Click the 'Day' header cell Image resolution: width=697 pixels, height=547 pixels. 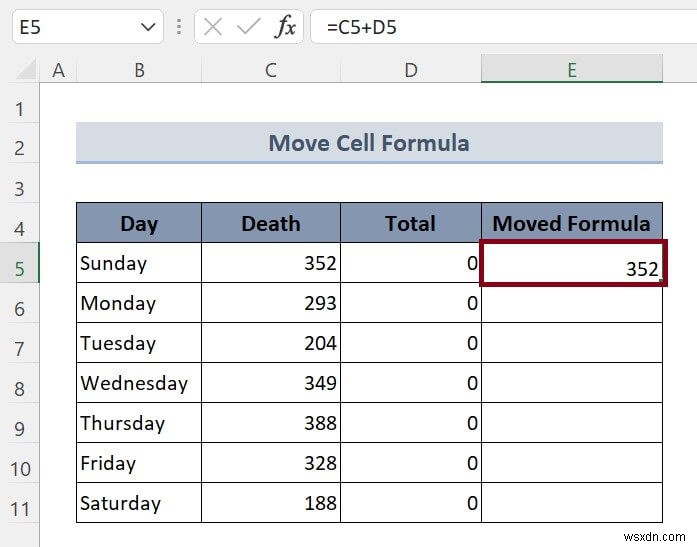139,223
